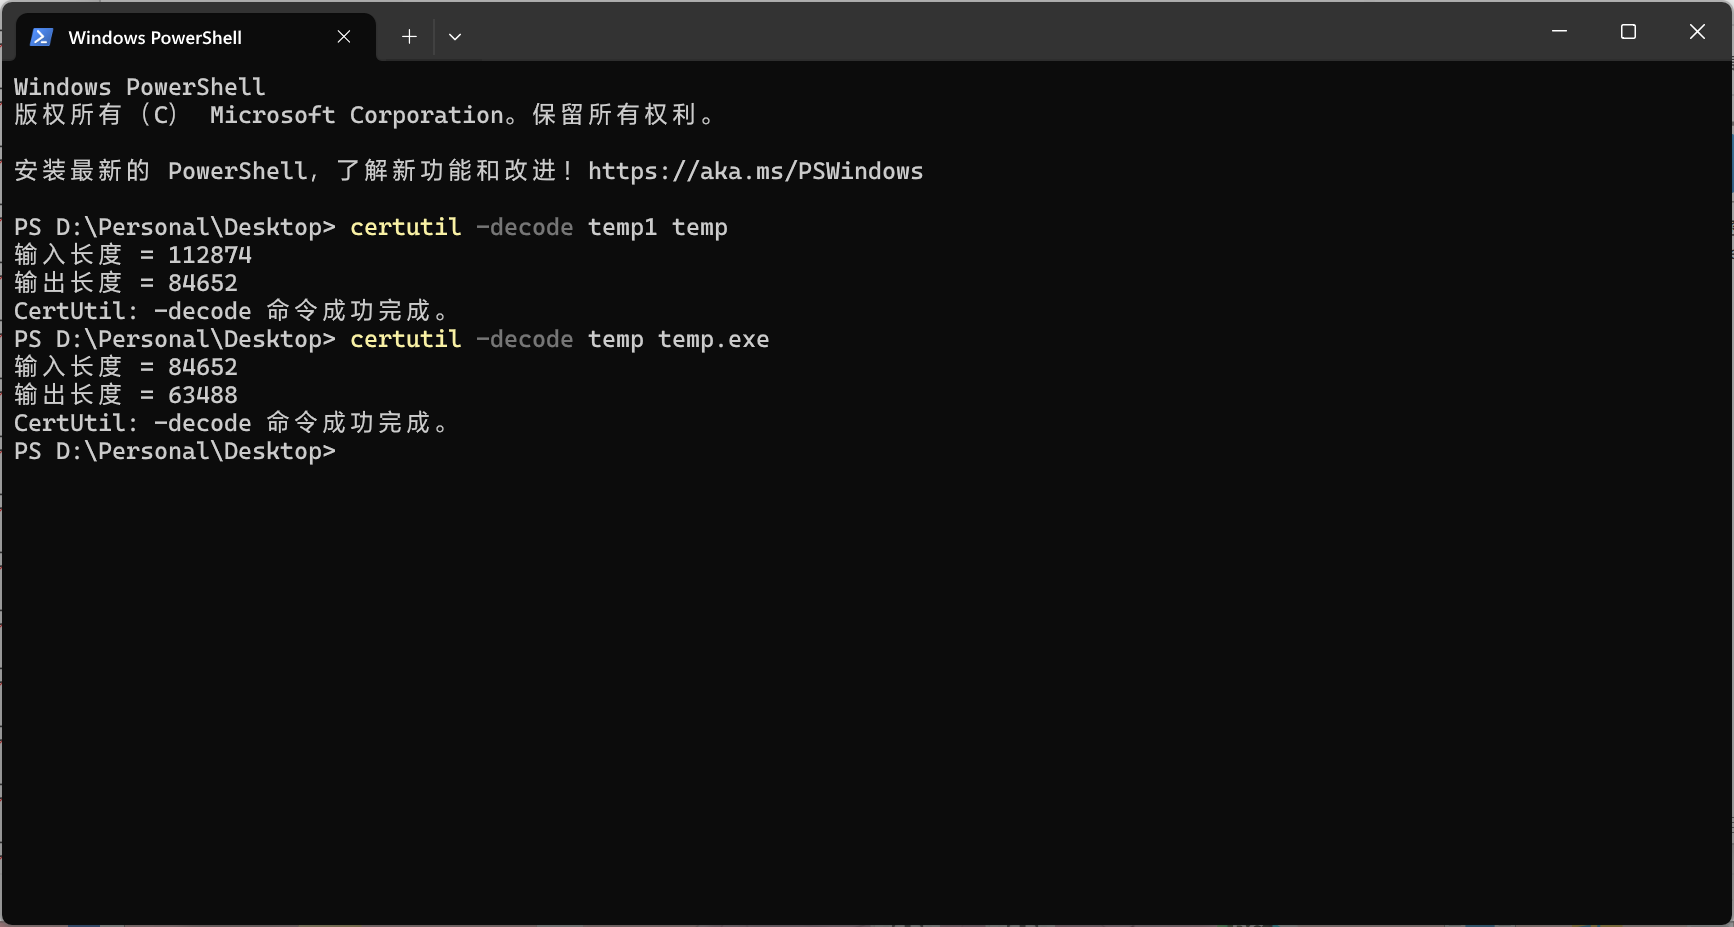This screenshot has height=927, width=1734.
Task: Click the 'temp.exe' filename argument
Action: click(x=714, y=339)
